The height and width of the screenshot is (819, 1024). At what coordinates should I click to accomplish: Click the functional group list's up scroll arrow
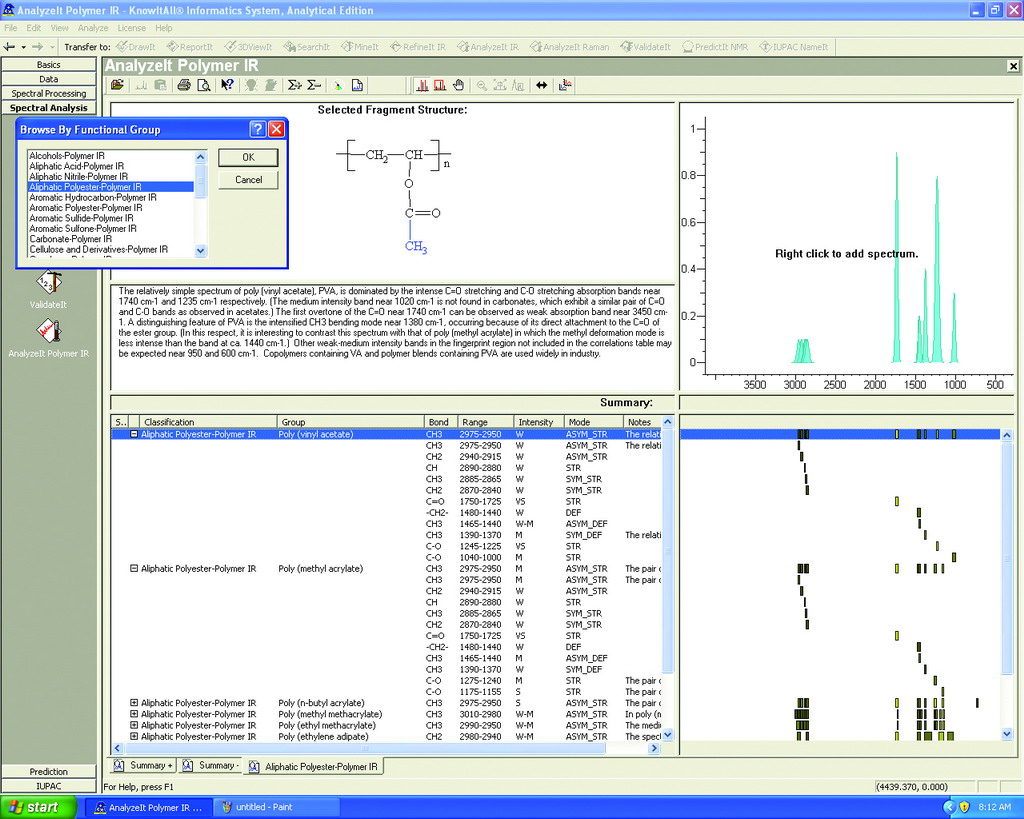[200, 157]
